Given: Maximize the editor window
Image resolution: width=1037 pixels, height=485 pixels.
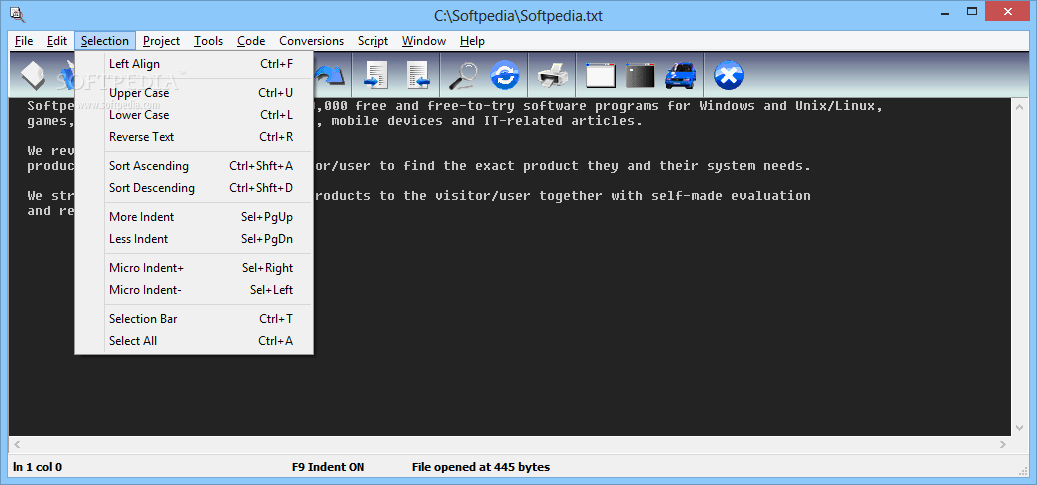Looking at the screenshot, I should point(972,11).
